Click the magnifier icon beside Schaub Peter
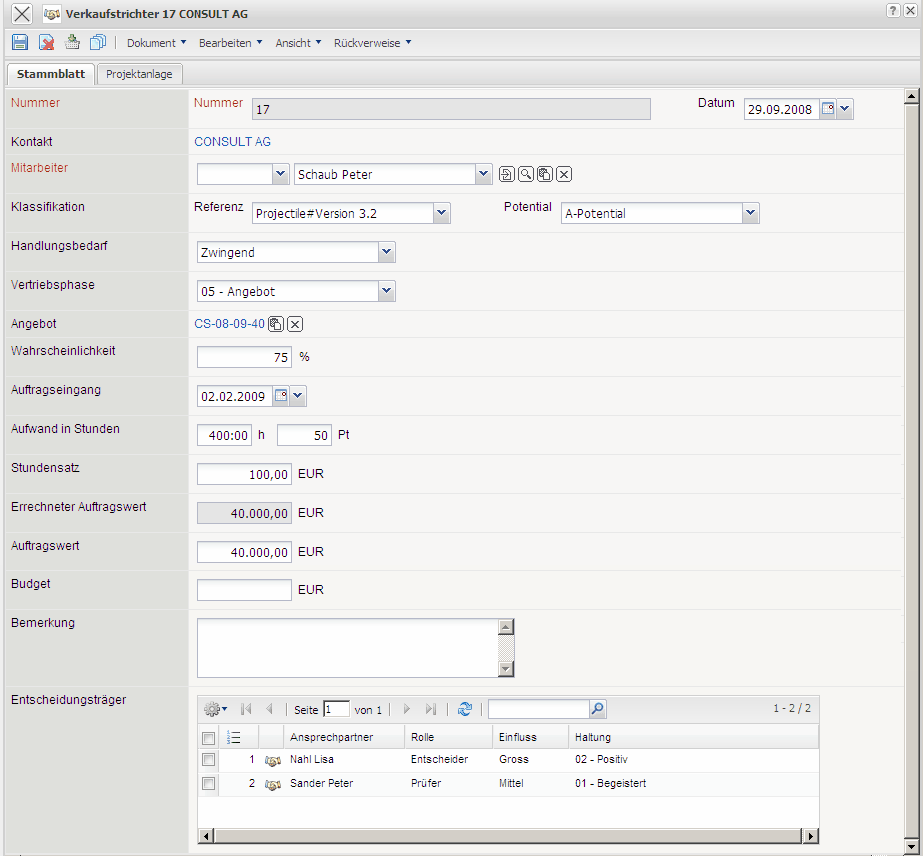The width and height of the screenshot is (923, 856). (526, 175)
